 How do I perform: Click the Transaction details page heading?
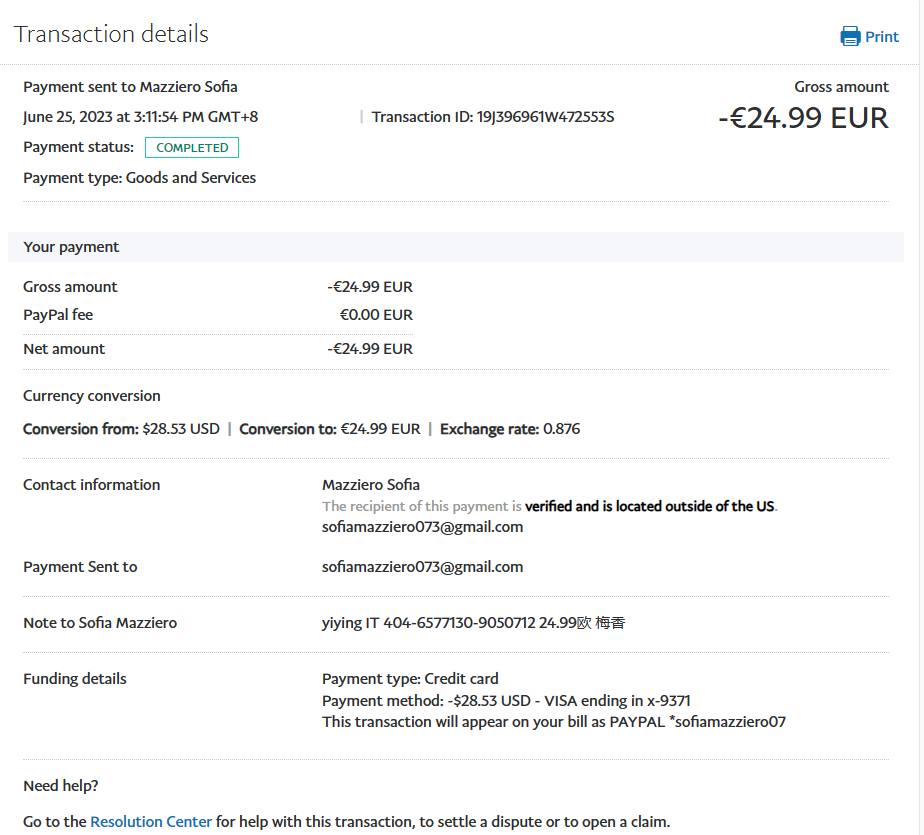click(111, 34)
